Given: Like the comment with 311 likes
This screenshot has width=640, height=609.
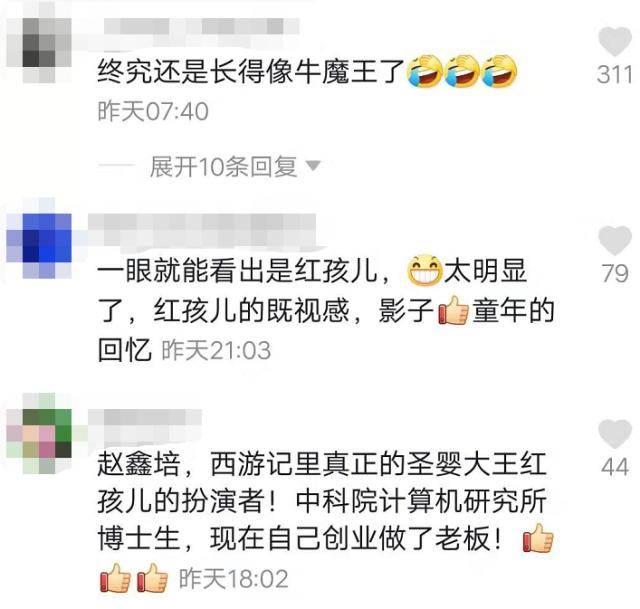Looking at the screenshot, I should click(x=615, y=42).
